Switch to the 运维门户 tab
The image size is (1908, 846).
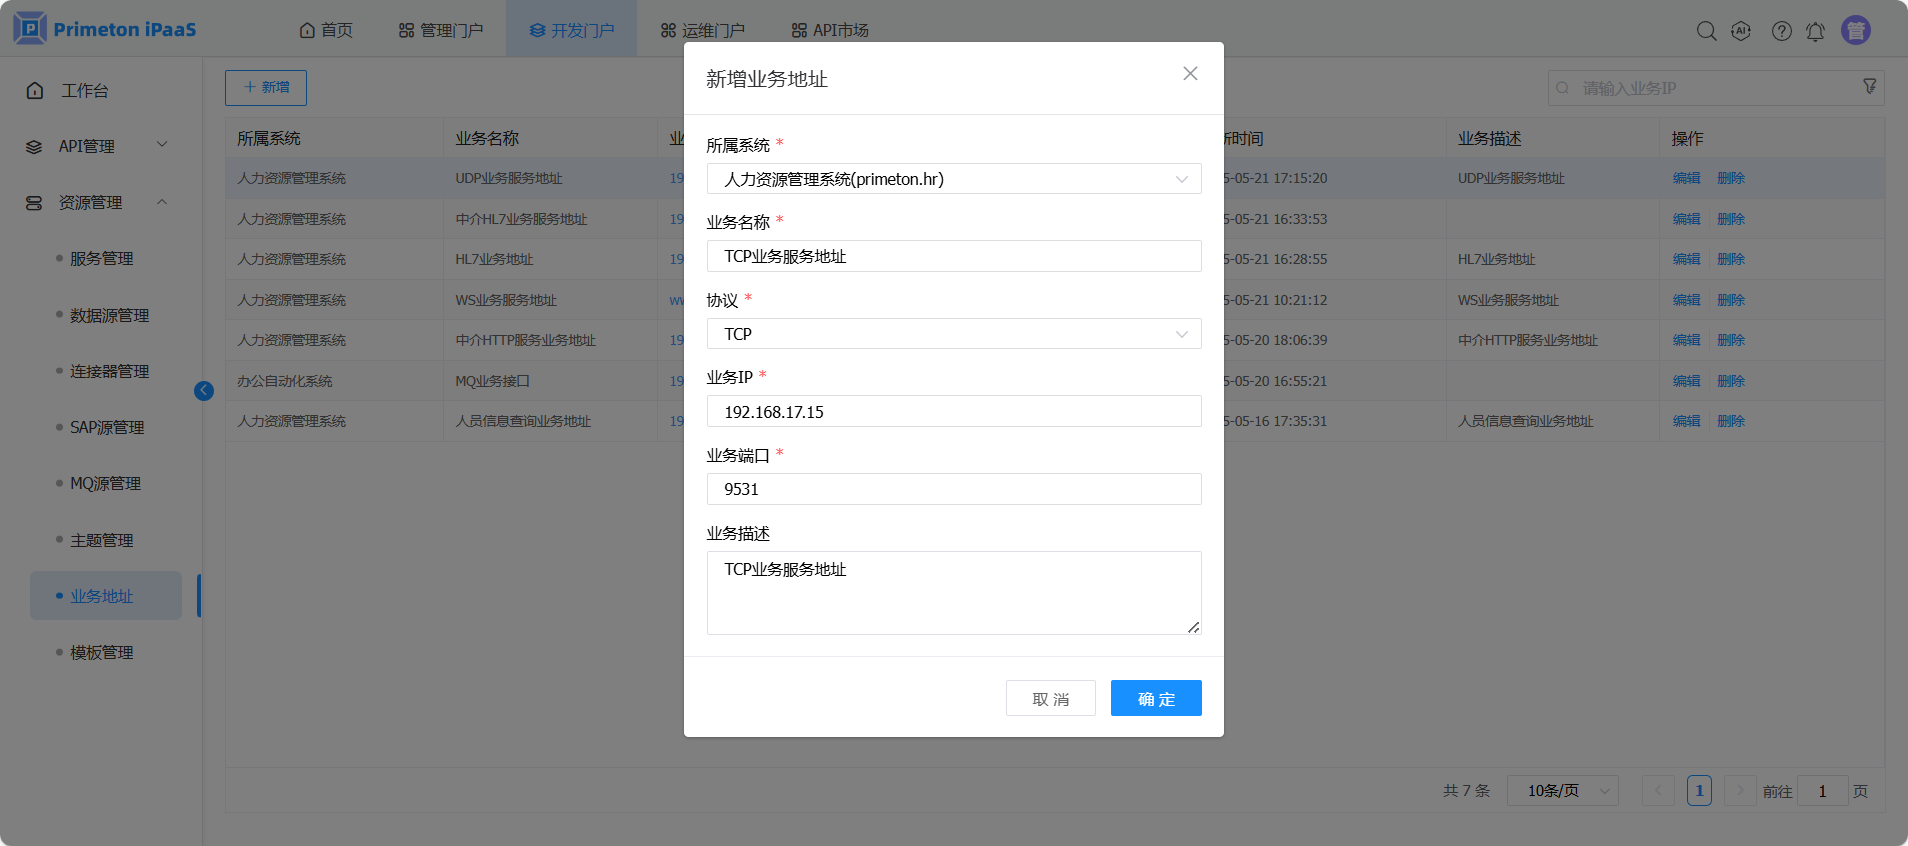702,30
